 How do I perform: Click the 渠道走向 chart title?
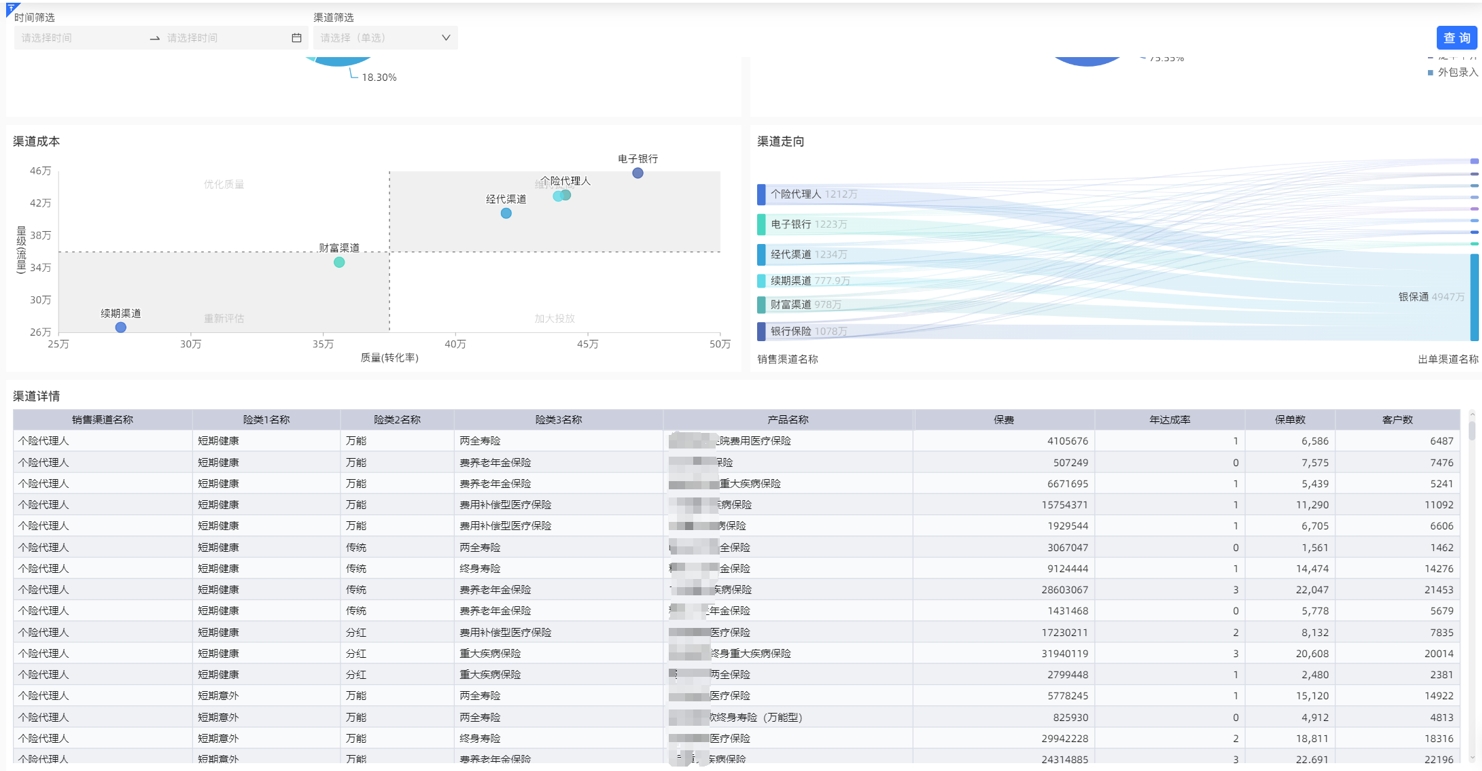click(x=781, y=141)
